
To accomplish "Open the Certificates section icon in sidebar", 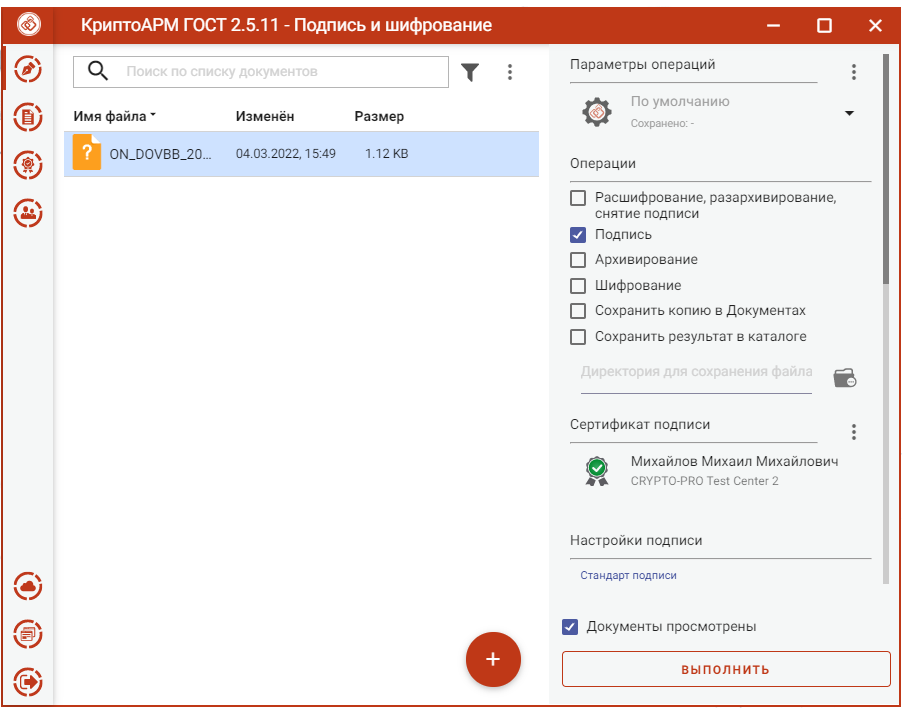I will coord(28,165).
